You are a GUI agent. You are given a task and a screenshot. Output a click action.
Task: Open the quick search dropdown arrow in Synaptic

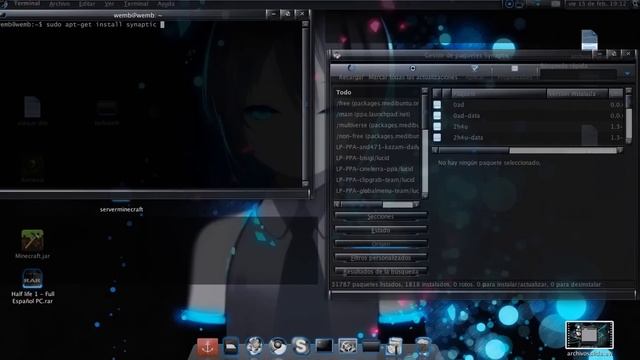[x=627, y=74]
